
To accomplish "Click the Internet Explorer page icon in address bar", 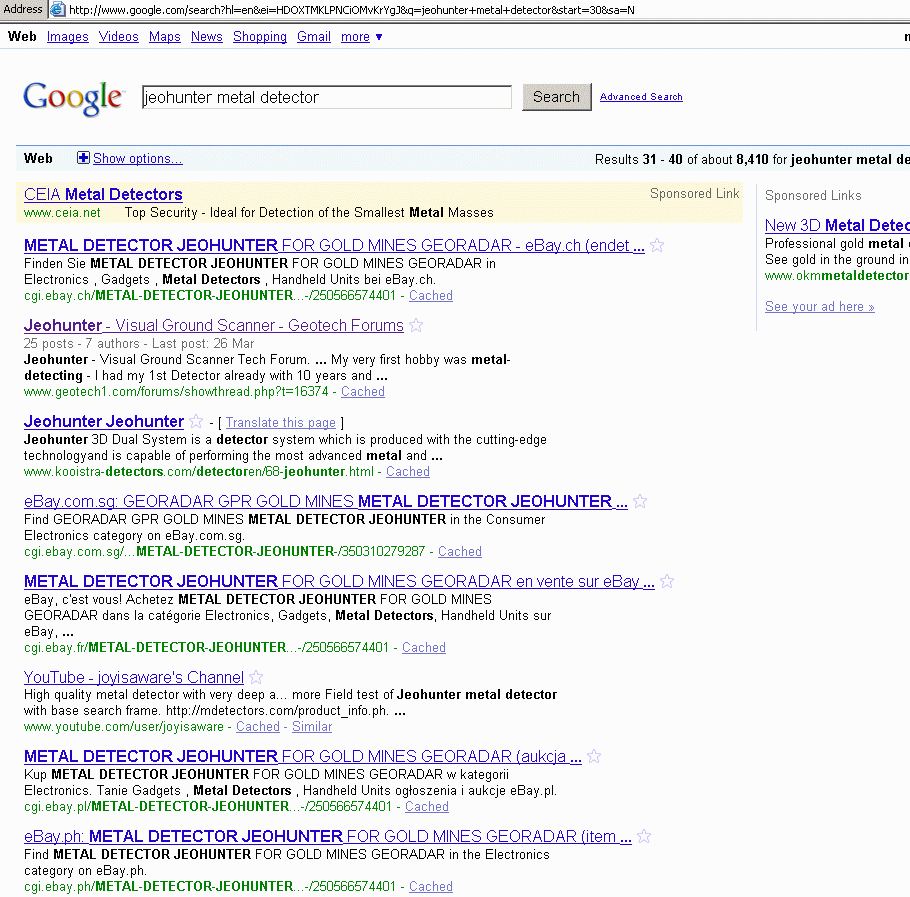I will pyautogui.click(x=57, y=9).
